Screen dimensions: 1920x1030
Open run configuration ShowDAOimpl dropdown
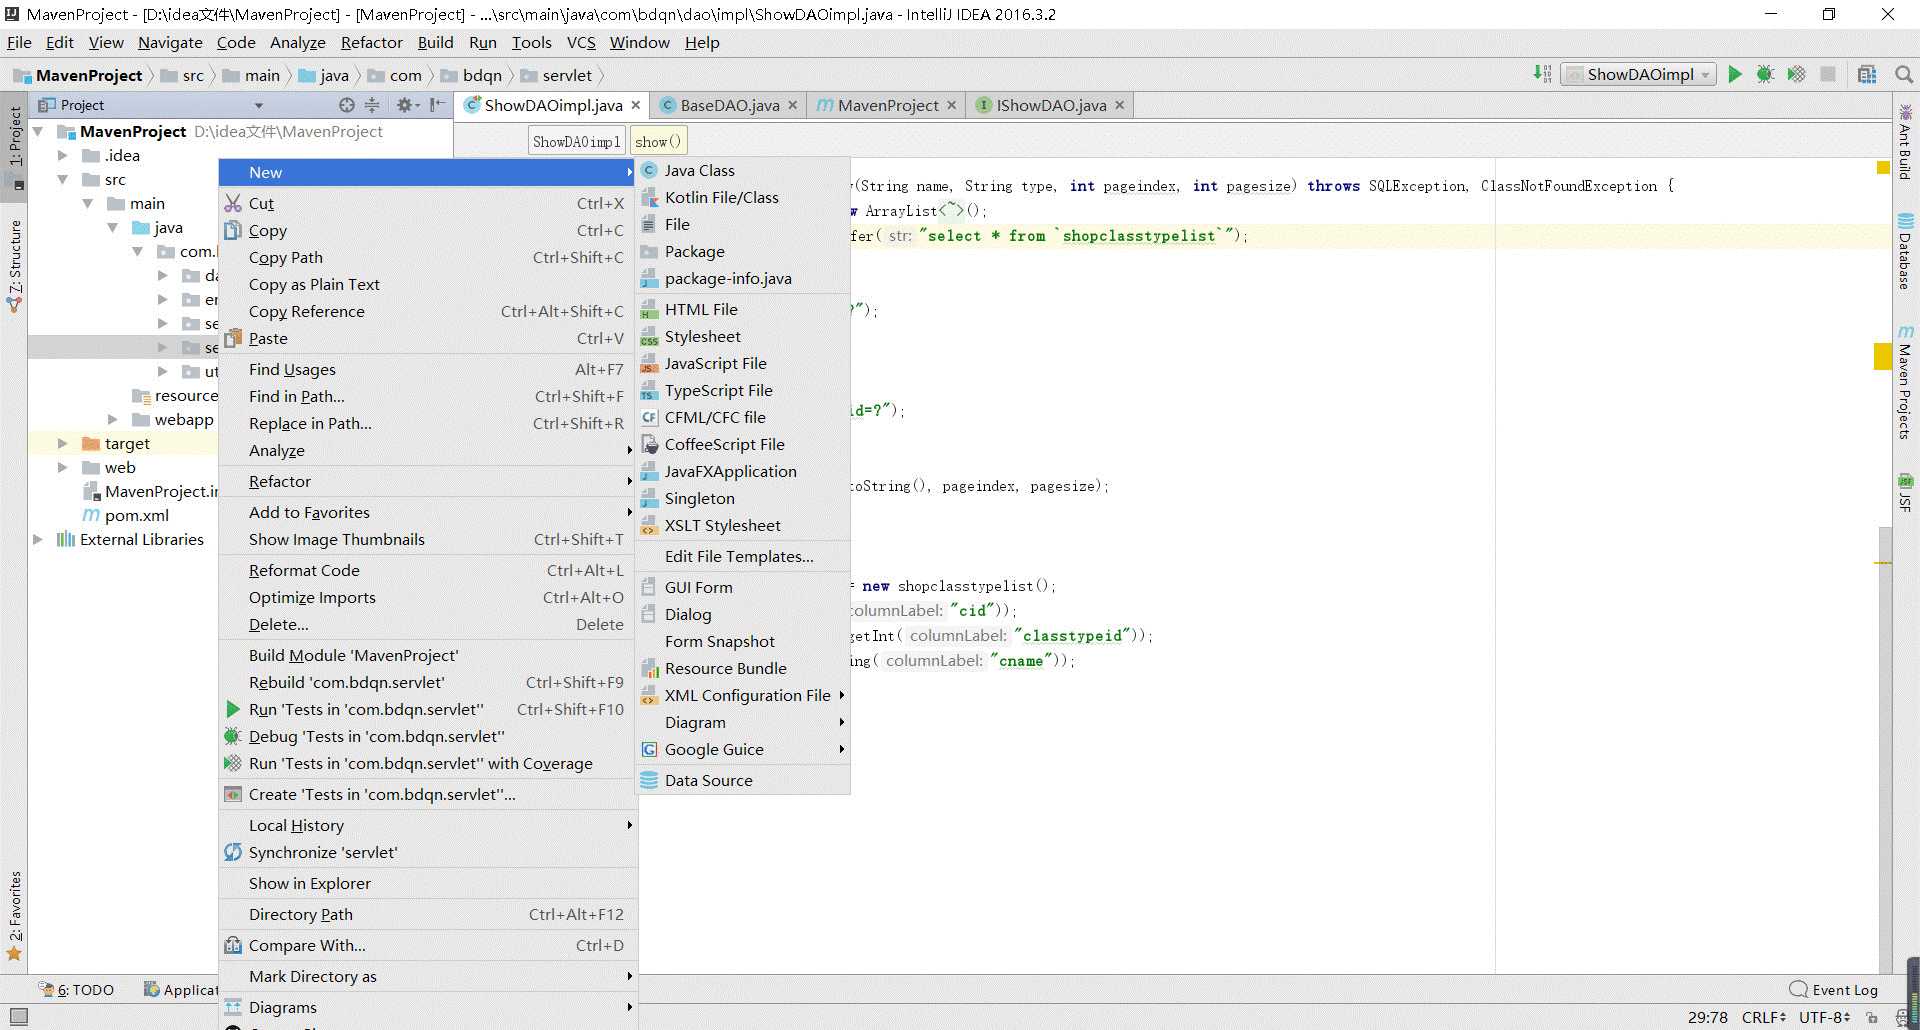click(1638, 74)
